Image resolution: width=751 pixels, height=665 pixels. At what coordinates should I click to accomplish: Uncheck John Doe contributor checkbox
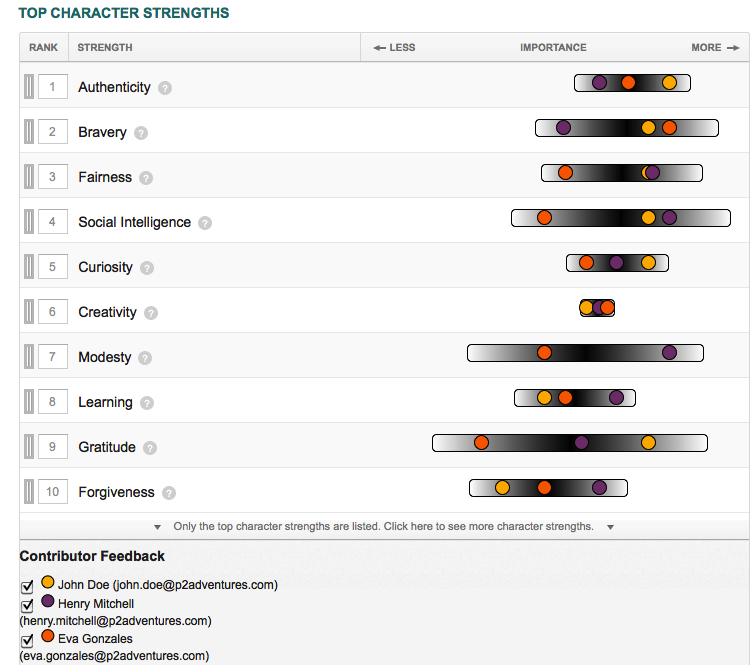pos(28,587)
